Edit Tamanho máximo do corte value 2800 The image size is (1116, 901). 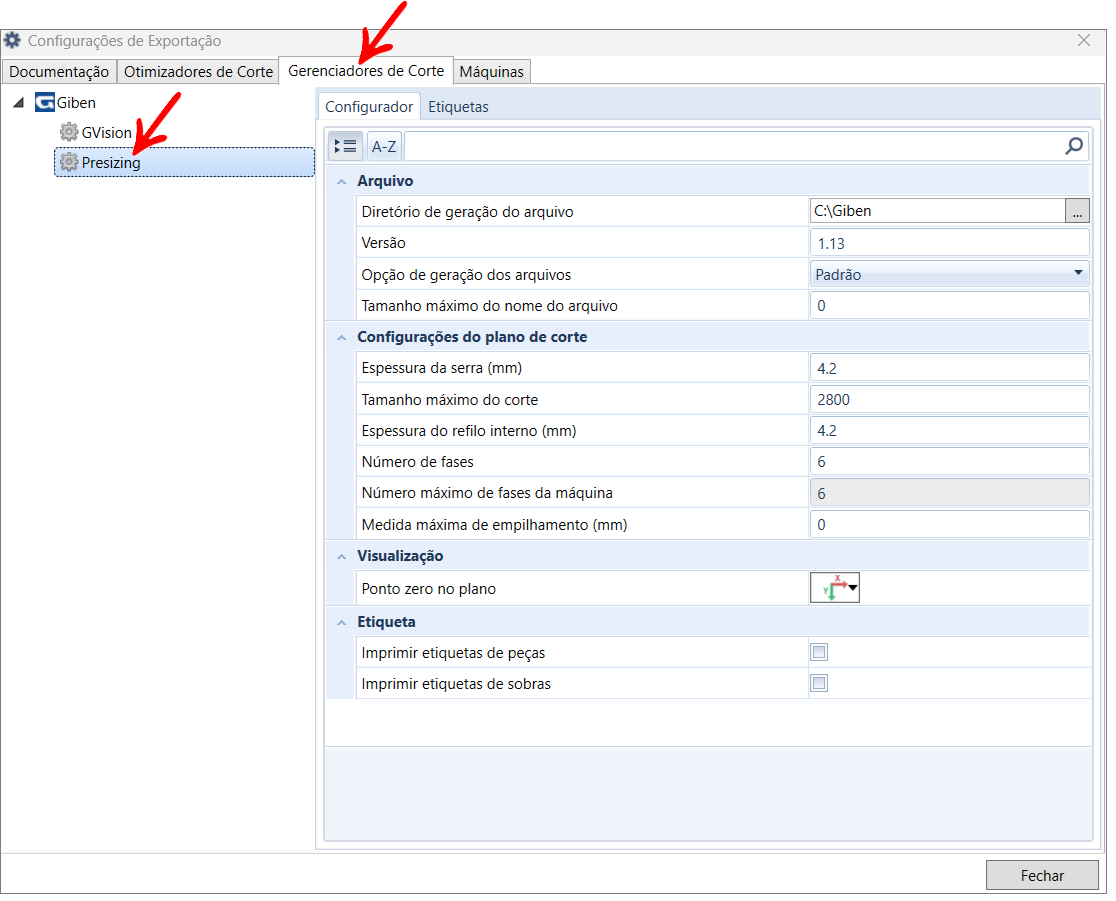pyautogui.click(x=949, y=399)
